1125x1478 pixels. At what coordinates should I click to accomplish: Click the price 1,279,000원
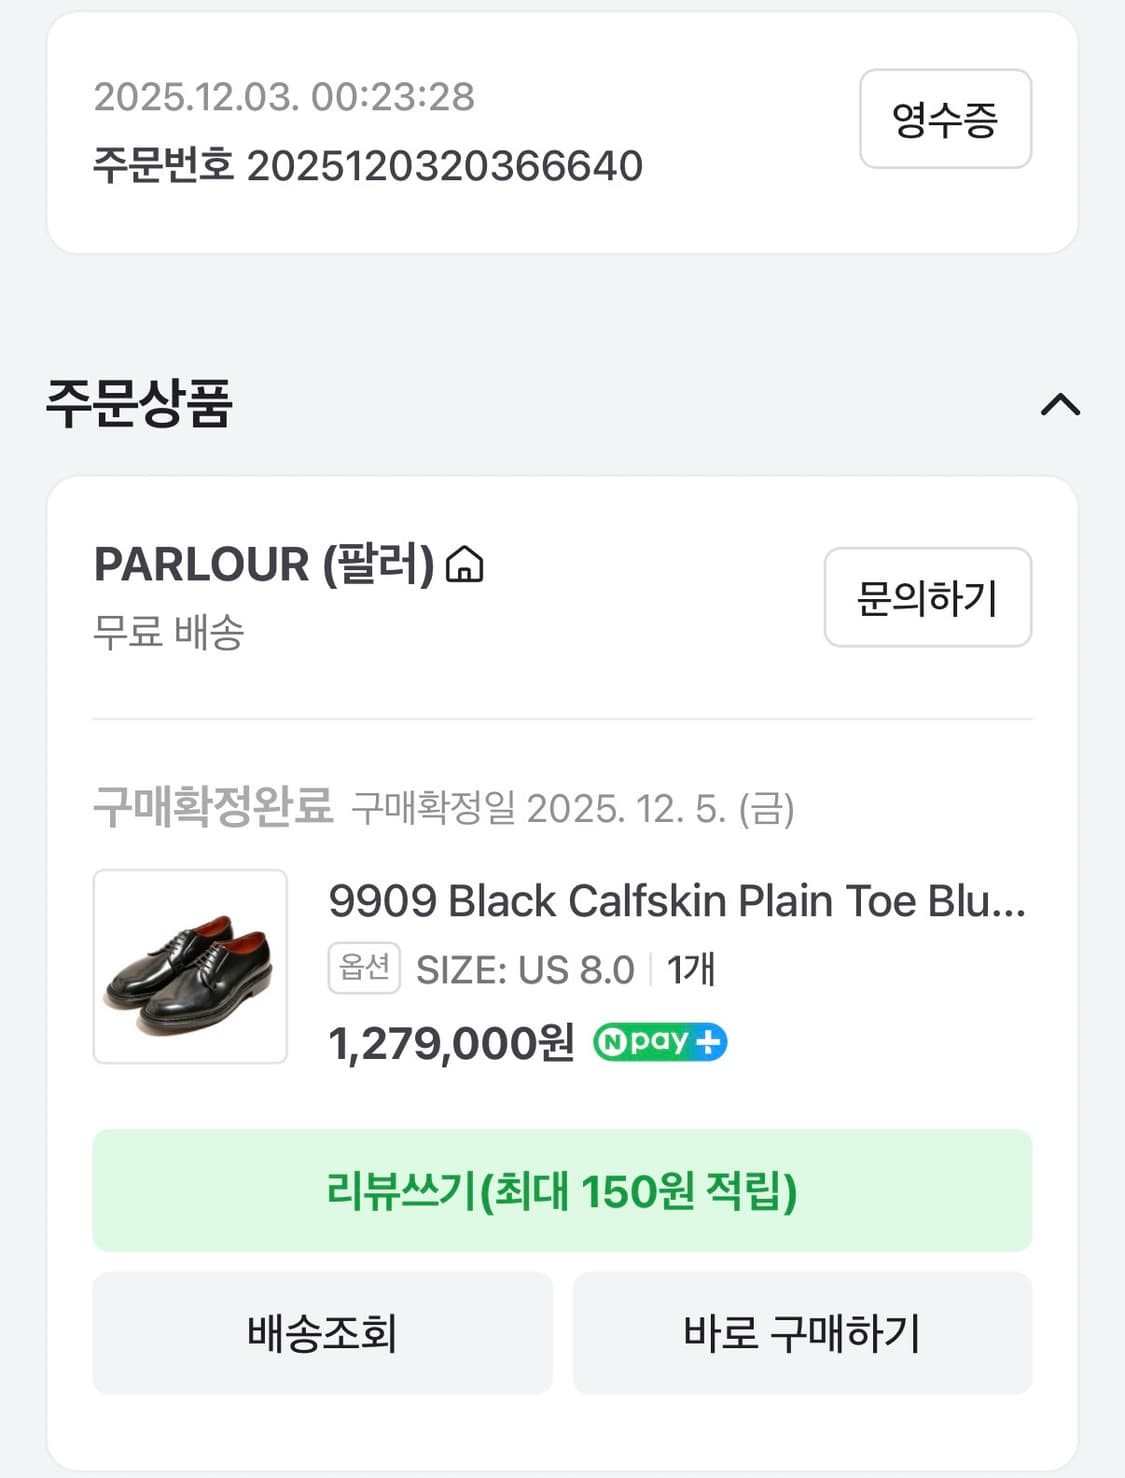(x=449, y=1042)
